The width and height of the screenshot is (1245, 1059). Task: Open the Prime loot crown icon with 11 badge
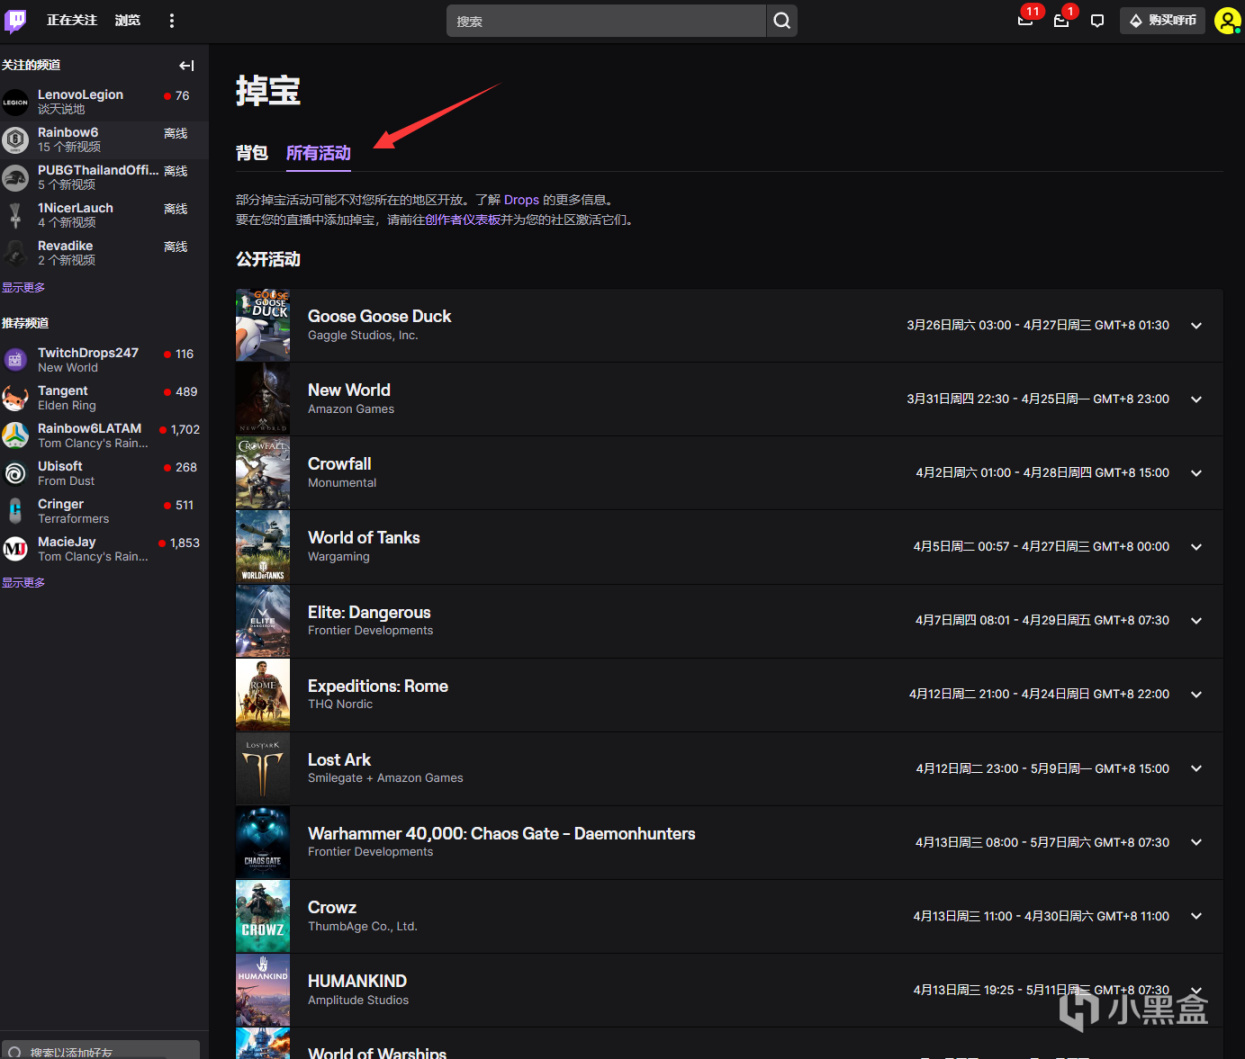coord(1026,20)
